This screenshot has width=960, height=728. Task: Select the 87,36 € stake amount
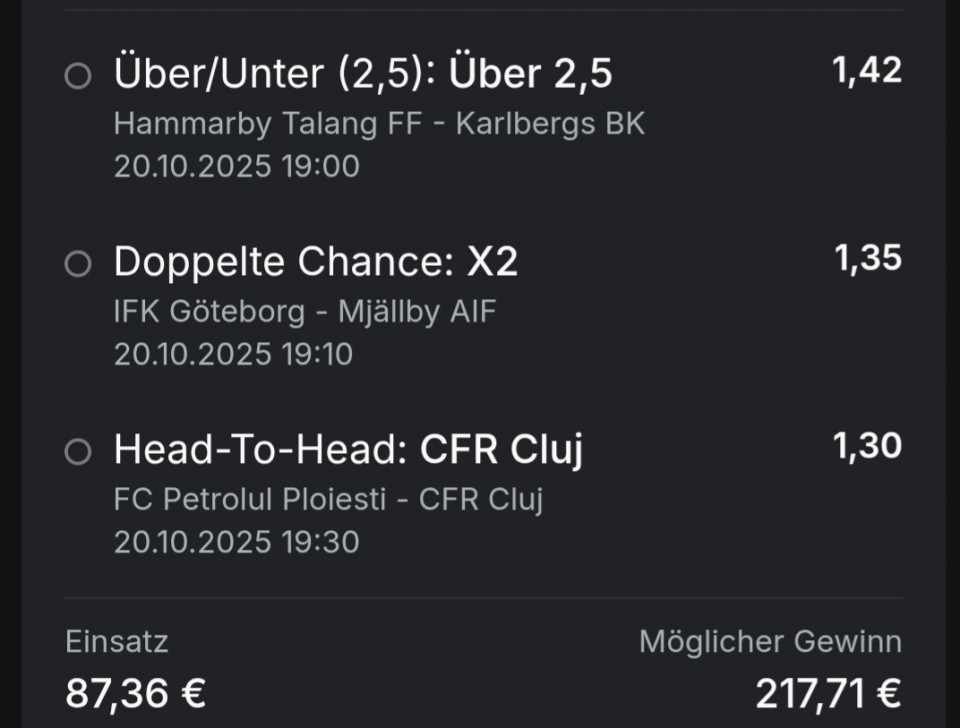pyautogui.click(x=136, y=692)
